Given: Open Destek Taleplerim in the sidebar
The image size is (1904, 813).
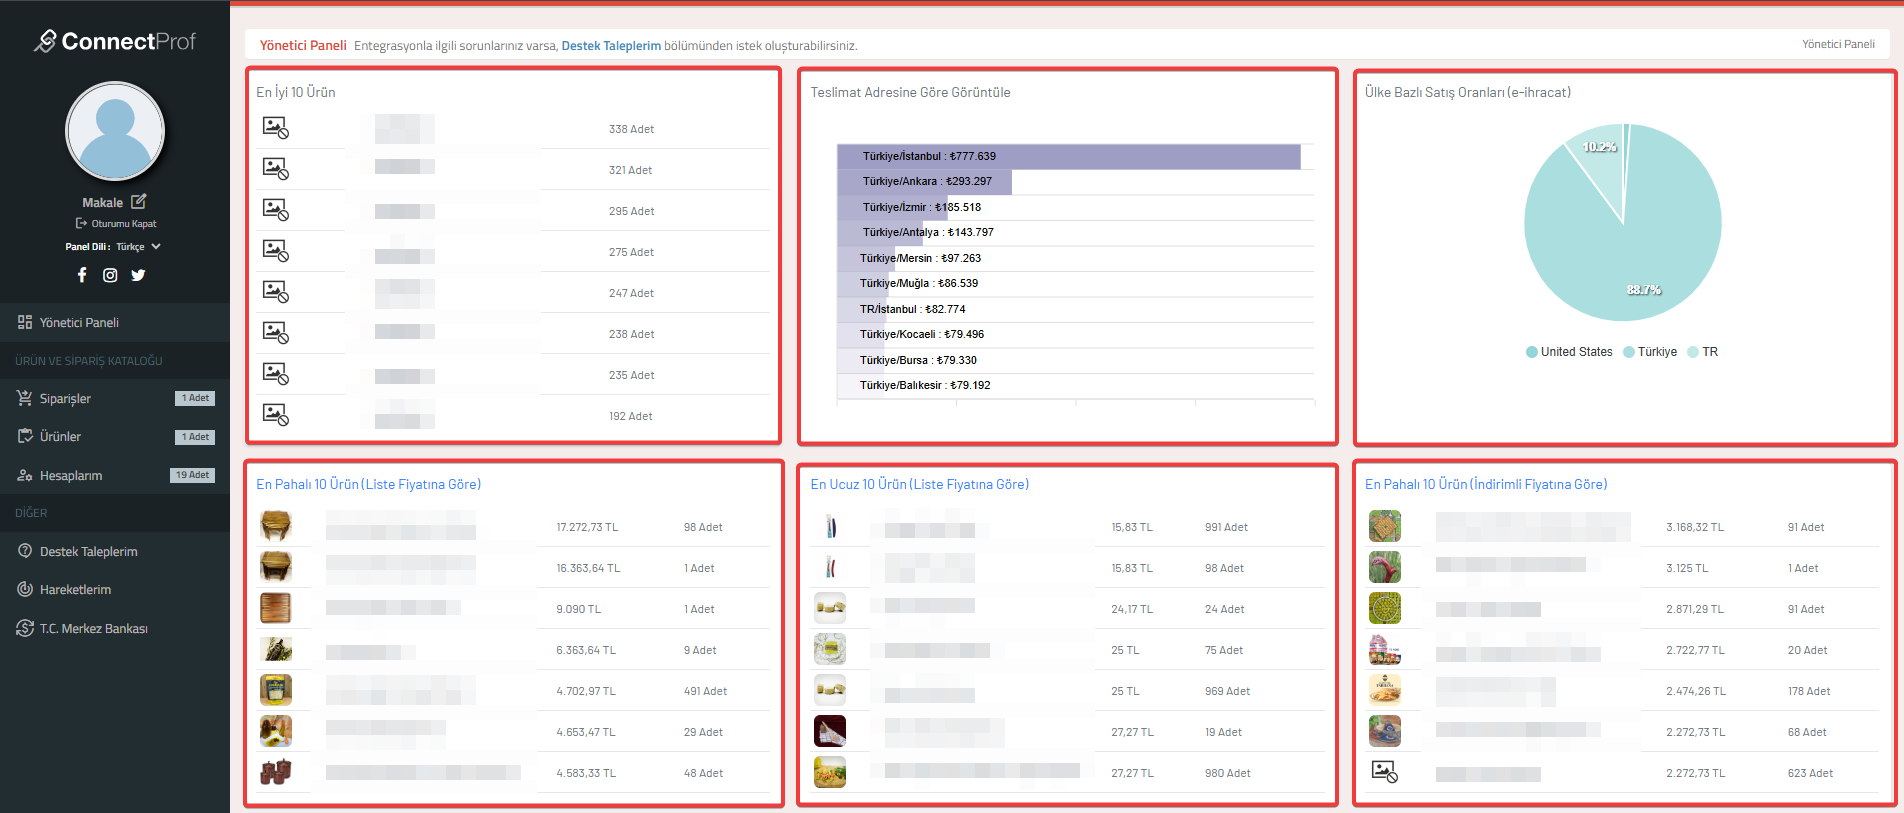Looking at the screenshot, I should coord(115,551).
